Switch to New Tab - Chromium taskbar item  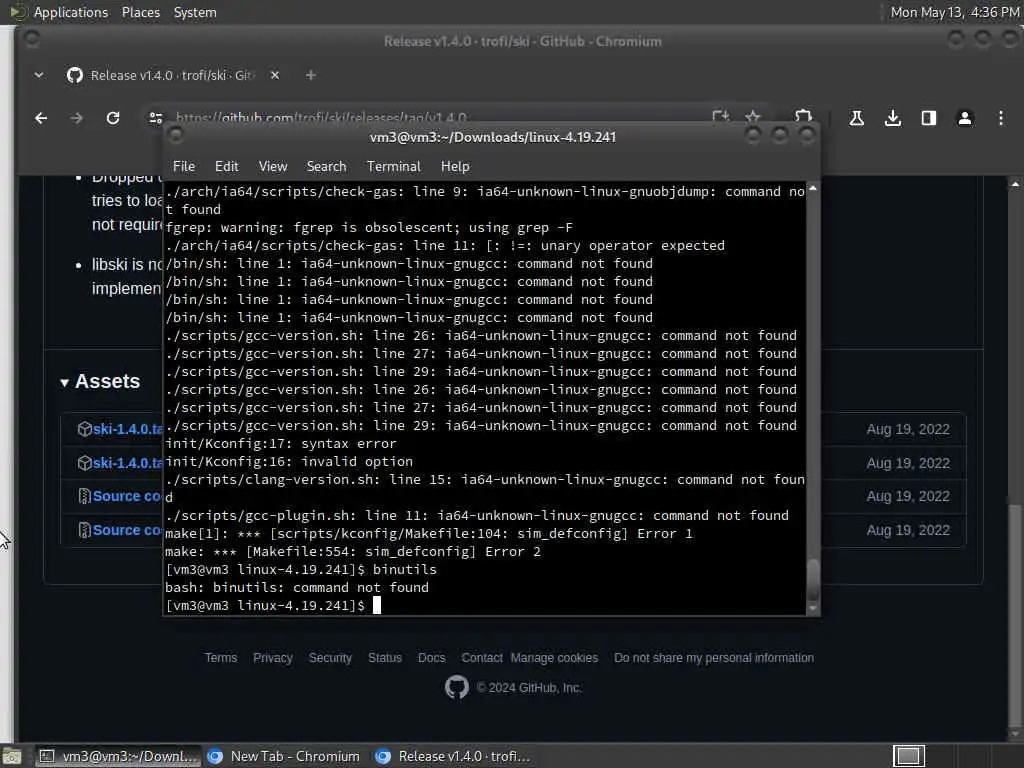click(284, 756)
